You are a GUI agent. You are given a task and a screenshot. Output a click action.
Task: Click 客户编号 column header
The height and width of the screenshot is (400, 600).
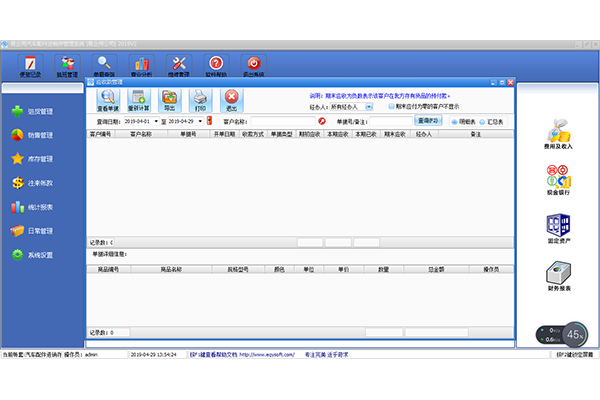[101, 134]
